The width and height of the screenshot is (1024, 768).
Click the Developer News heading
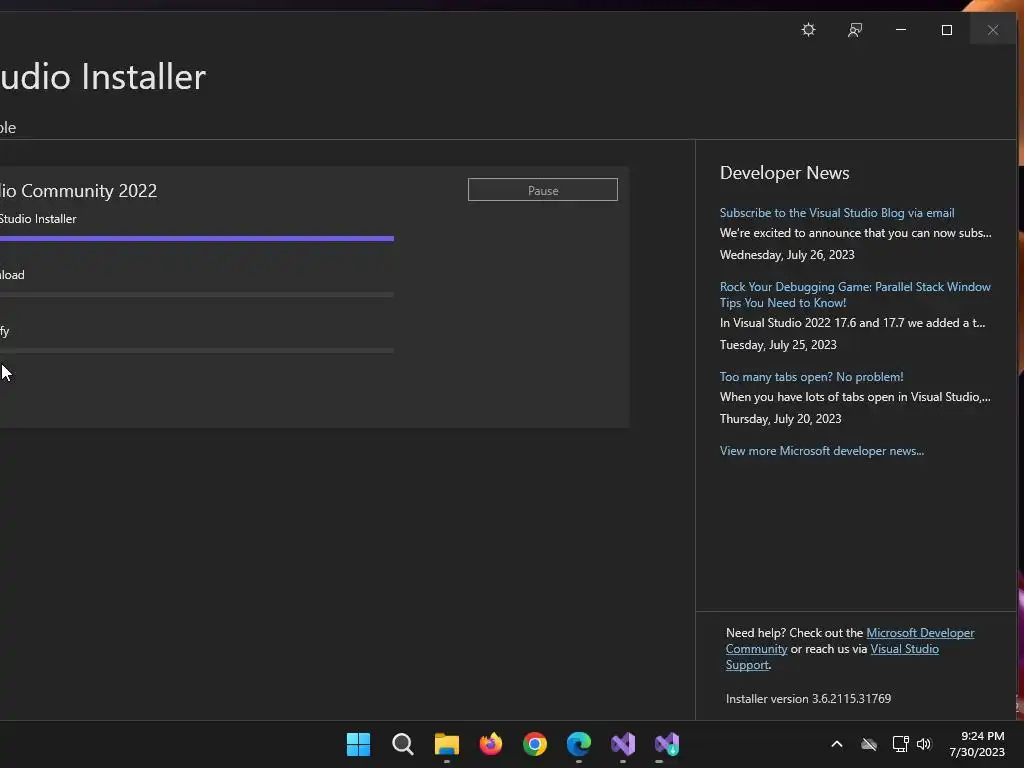click(784, 173)
